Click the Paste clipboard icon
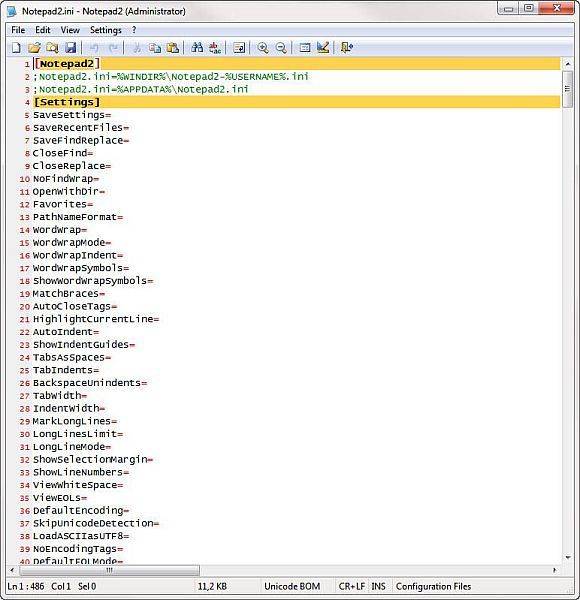Image resolution: width=580 pixels, height=600 pixels. coord(173,48)
